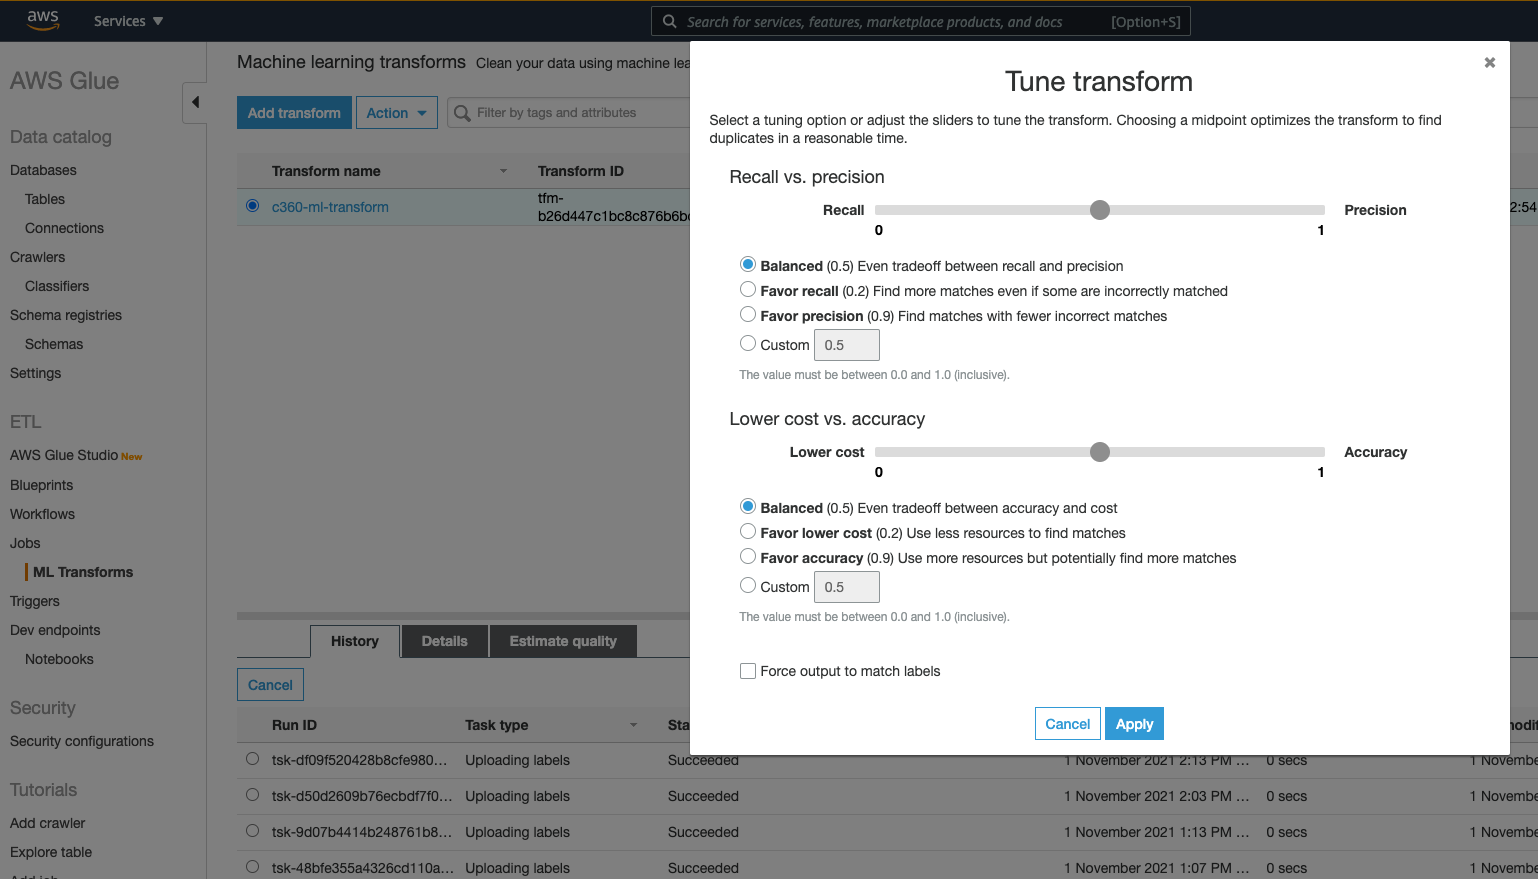Viewport: 1538px width, 879px height.
Task: Select Favor recall radio option
Action: [x=748, y=290]
